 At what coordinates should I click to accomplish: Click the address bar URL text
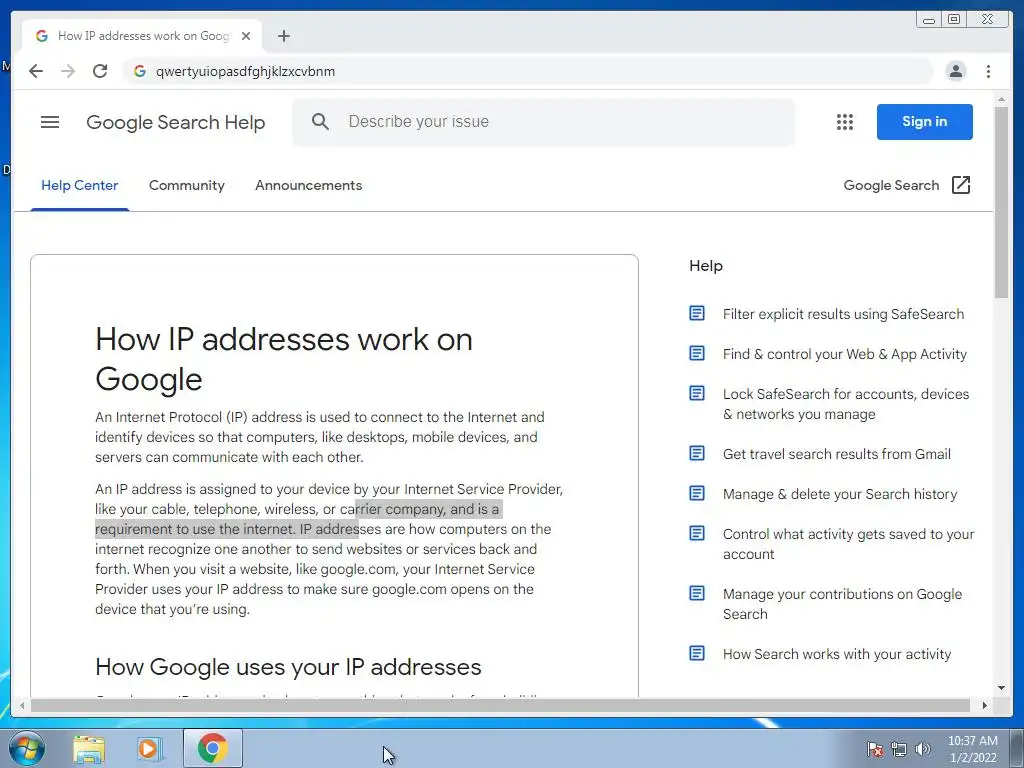point(246,71)
